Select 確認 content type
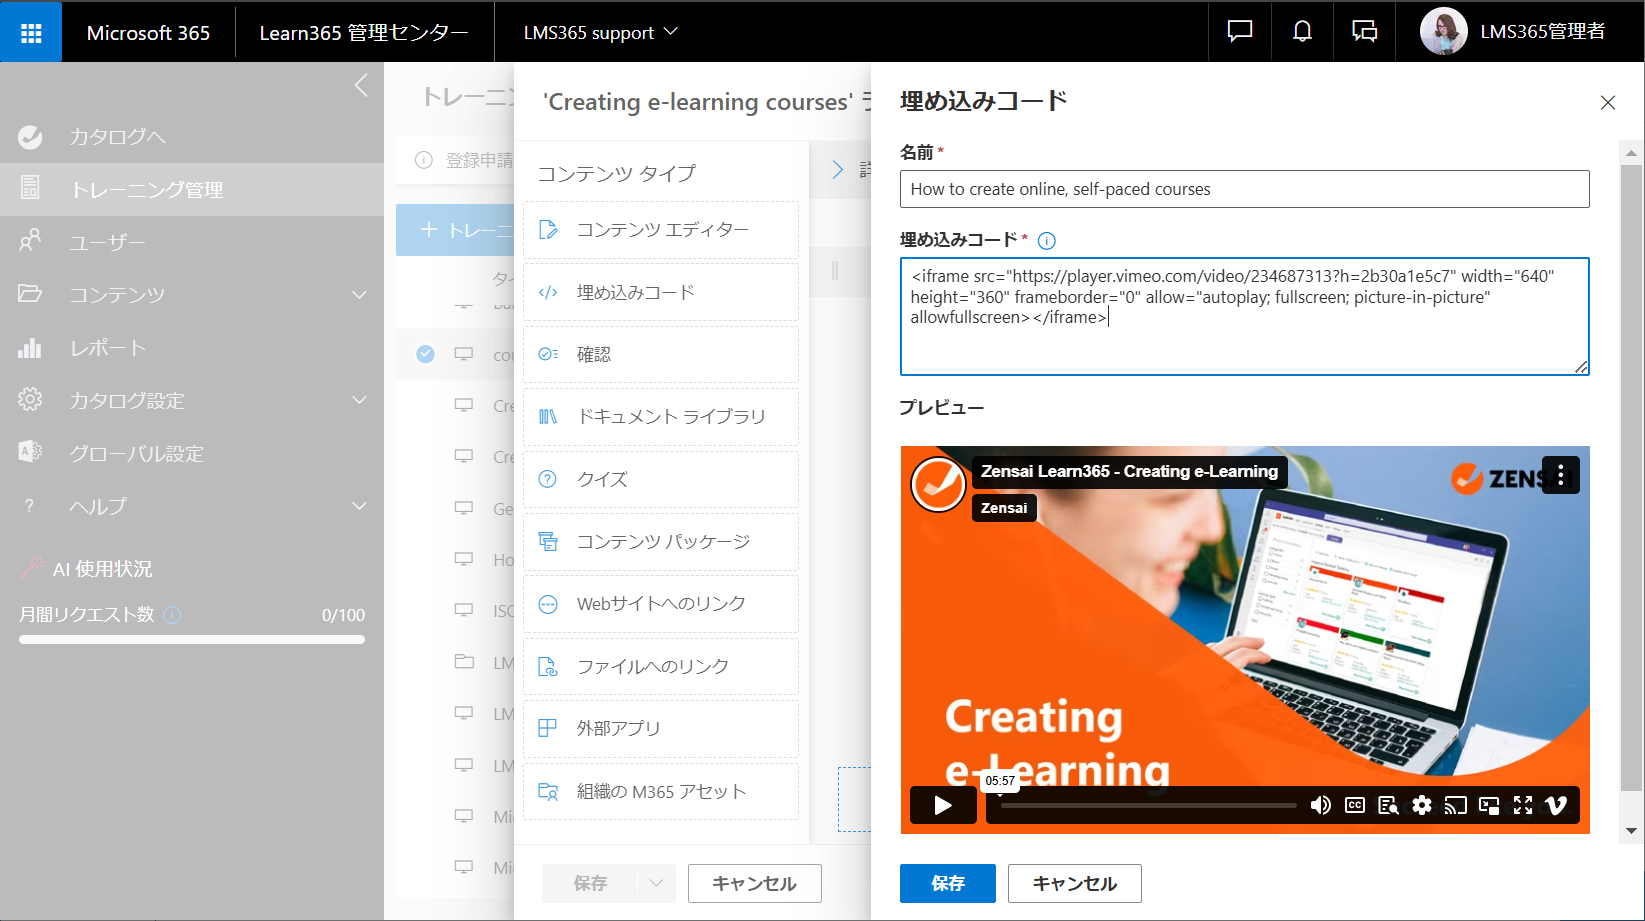Viewport: 1645px width, 921px height. coord(661,355)
